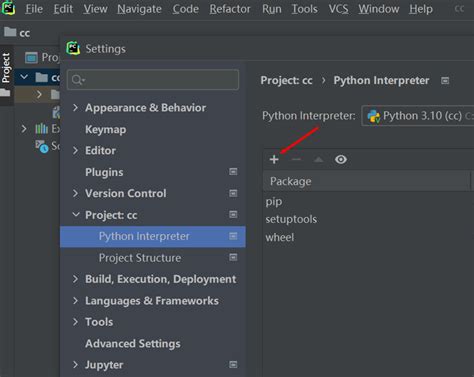
Task: Click the Project: cc breadcrumb
Action: click(x=286, y=80)
